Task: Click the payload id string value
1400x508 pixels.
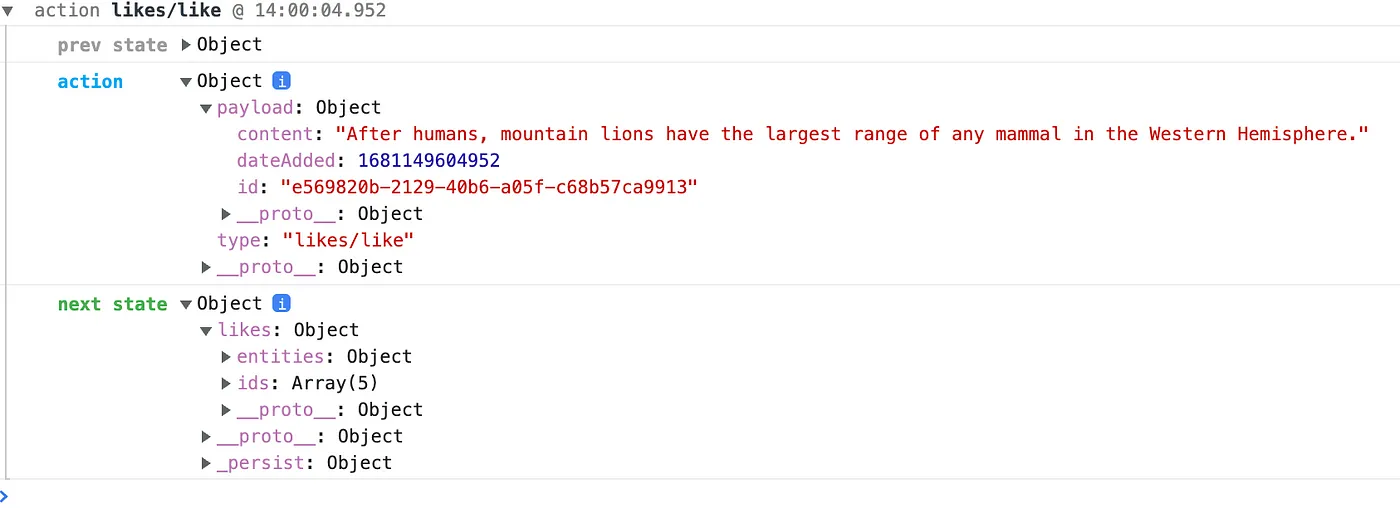Action: tap(487, 187)
